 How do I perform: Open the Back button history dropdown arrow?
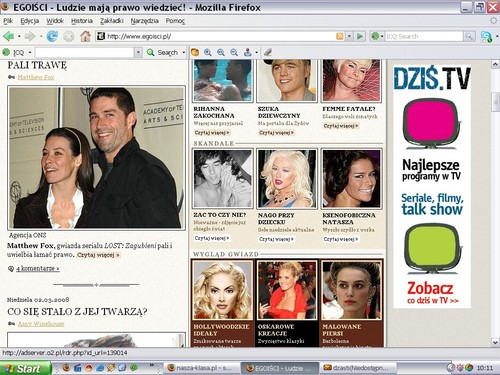point(19,36)
